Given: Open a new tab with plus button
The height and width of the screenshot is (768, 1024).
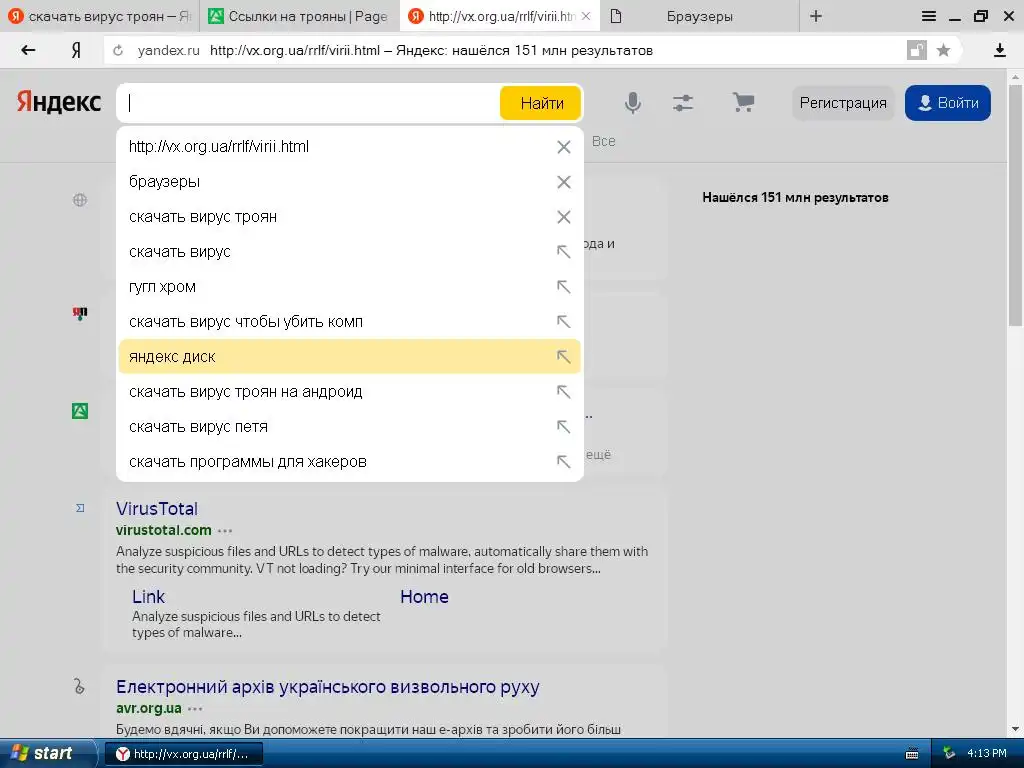Looking at the screenshot, I should pos(816,16).
